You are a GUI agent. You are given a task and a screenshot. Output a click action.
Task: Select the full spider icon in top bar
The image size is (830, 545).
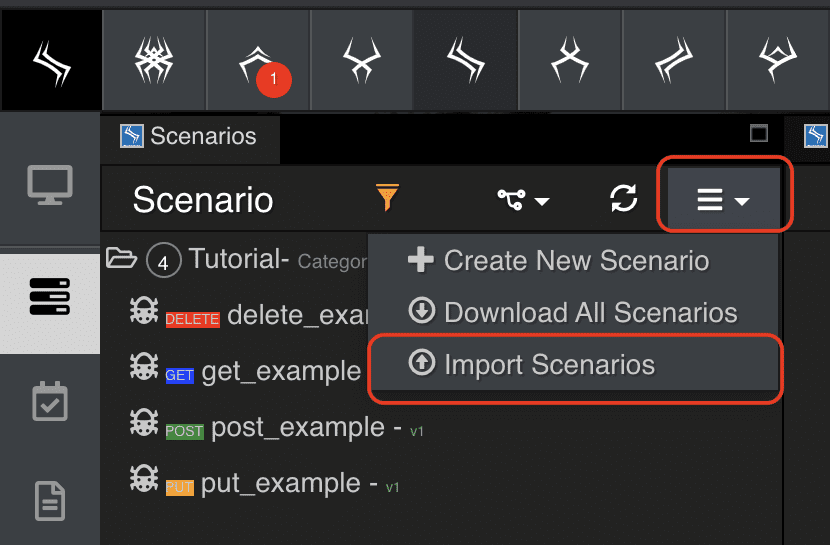tap(154, 60)
